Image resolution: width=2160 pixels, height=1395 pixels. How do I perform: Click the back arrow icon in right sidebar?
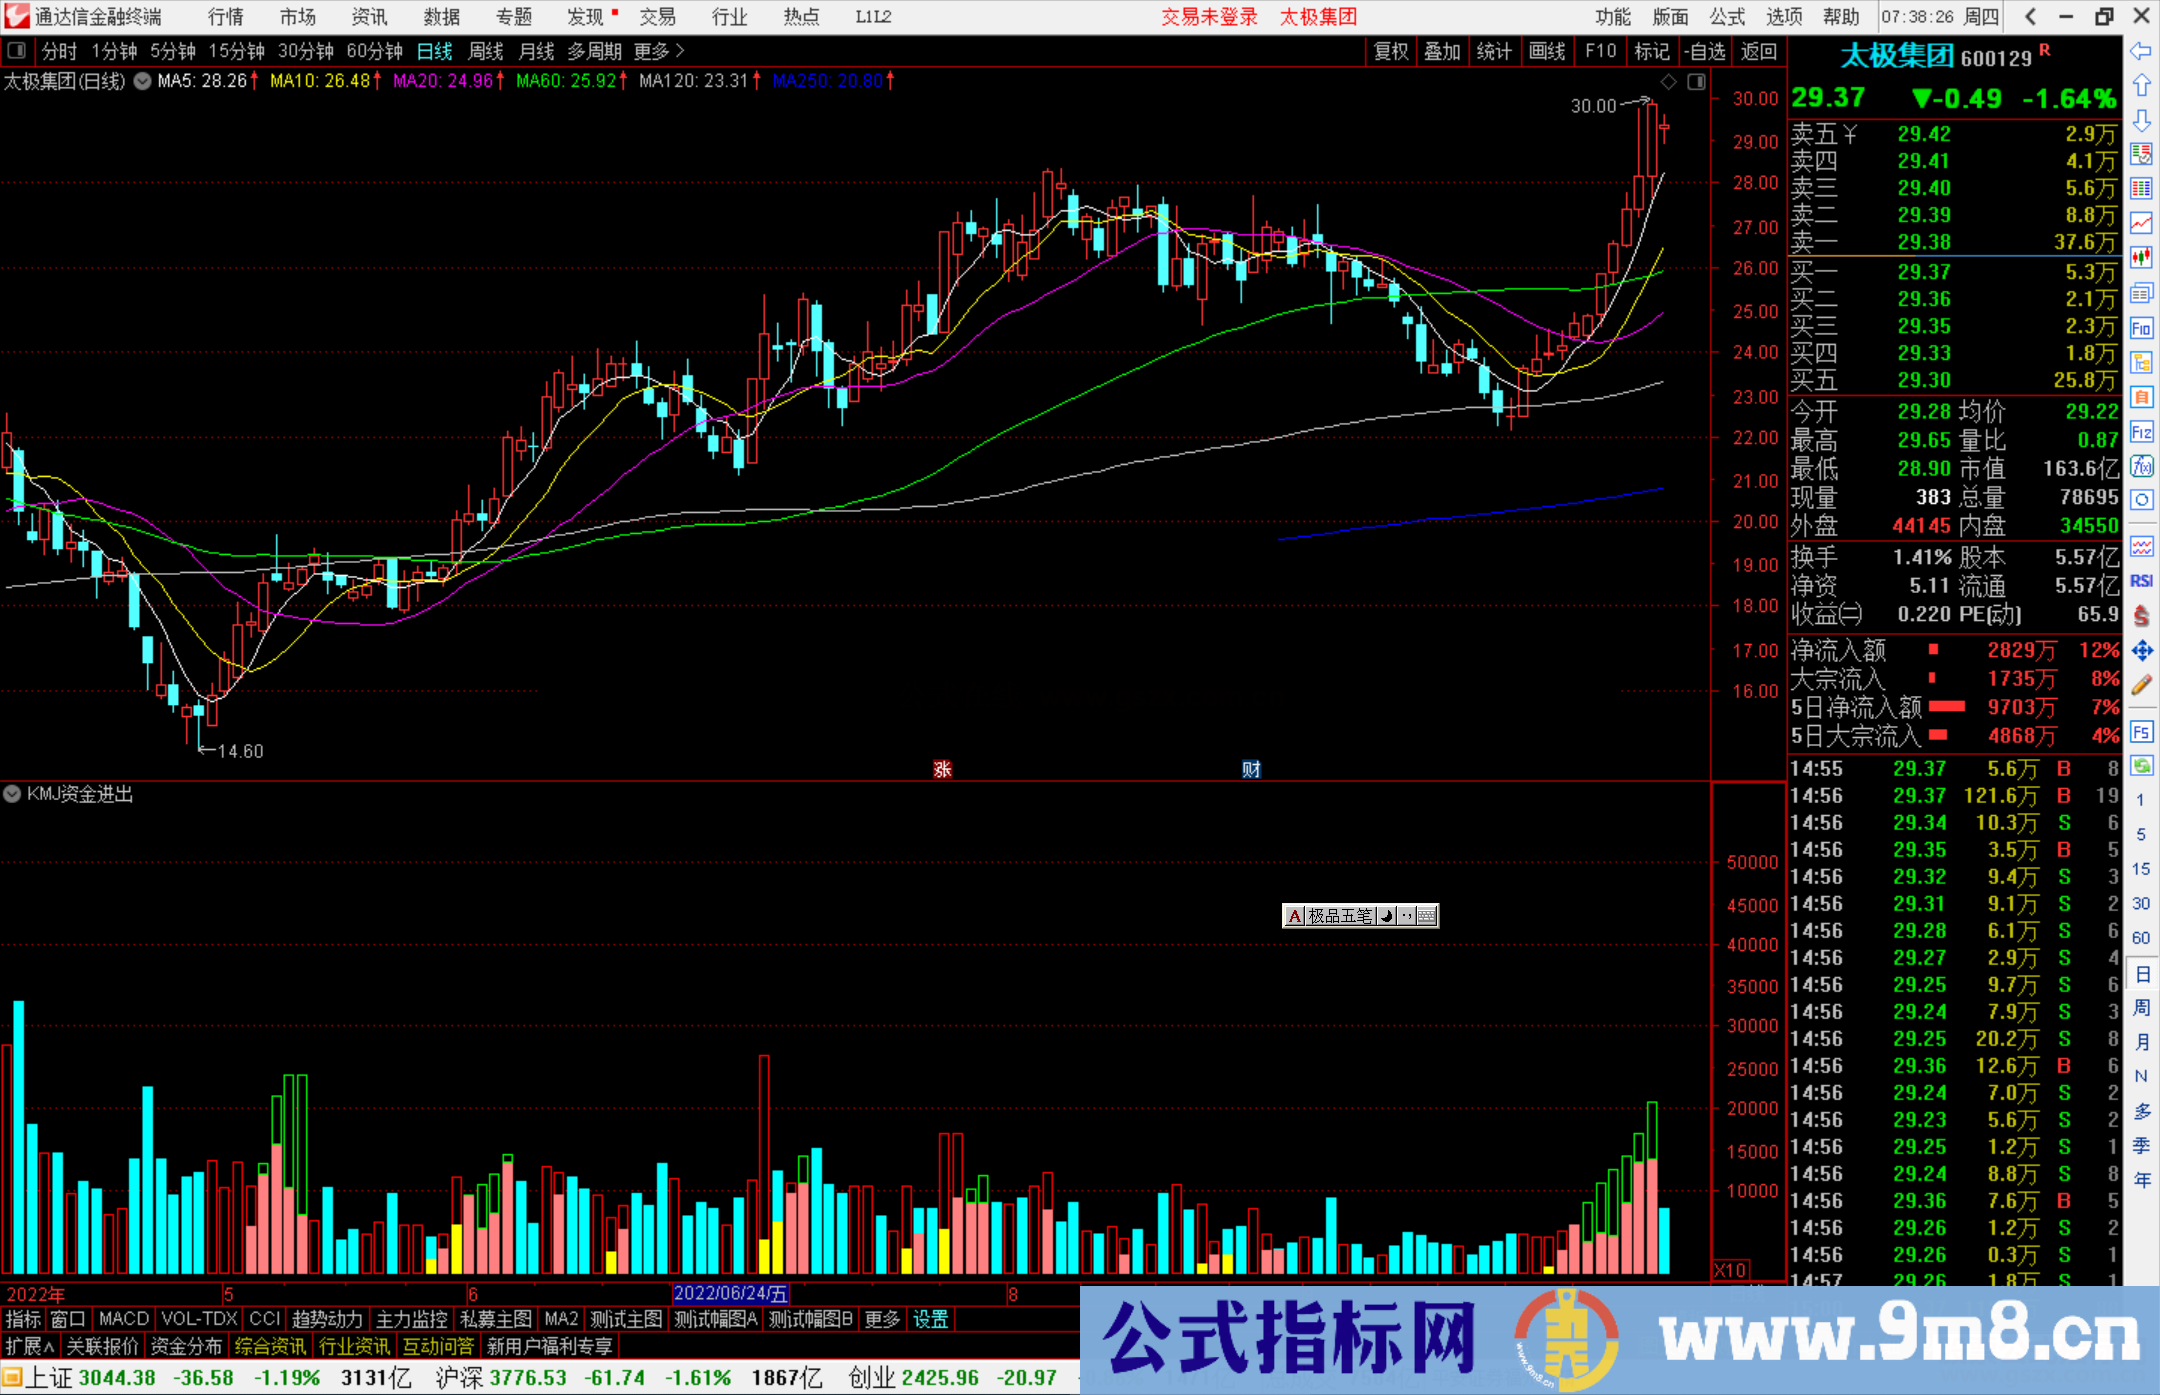click(x=2141, y=51)
